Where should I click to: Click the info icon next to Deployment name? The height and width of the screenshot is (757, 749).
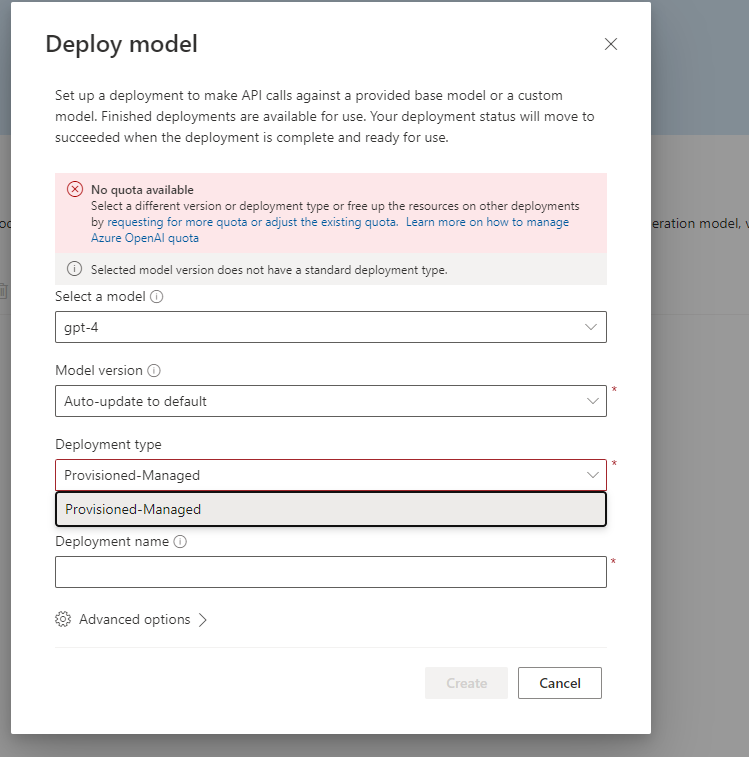click(x=180, y=542)
